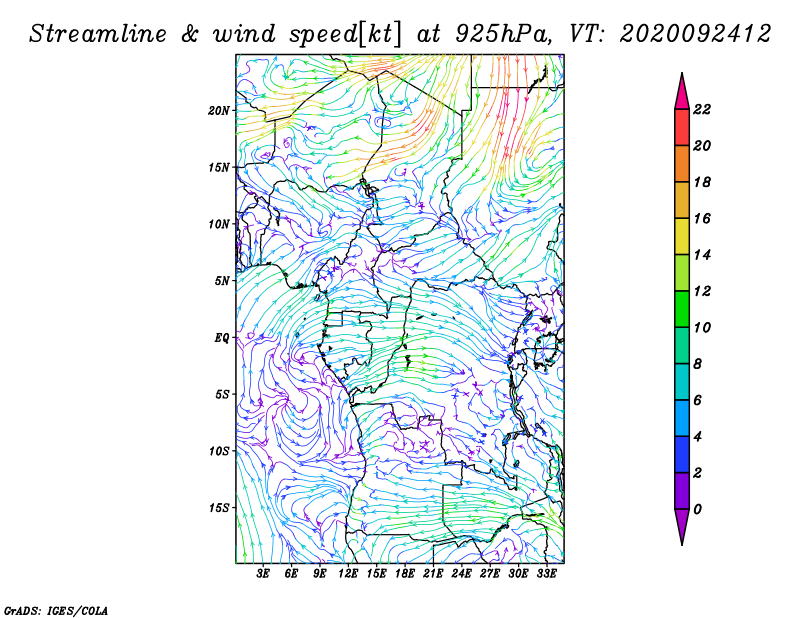Click the cyan 6-8 kt color band
The height and width of the screenshot is (618, 800).
(682, 382)
